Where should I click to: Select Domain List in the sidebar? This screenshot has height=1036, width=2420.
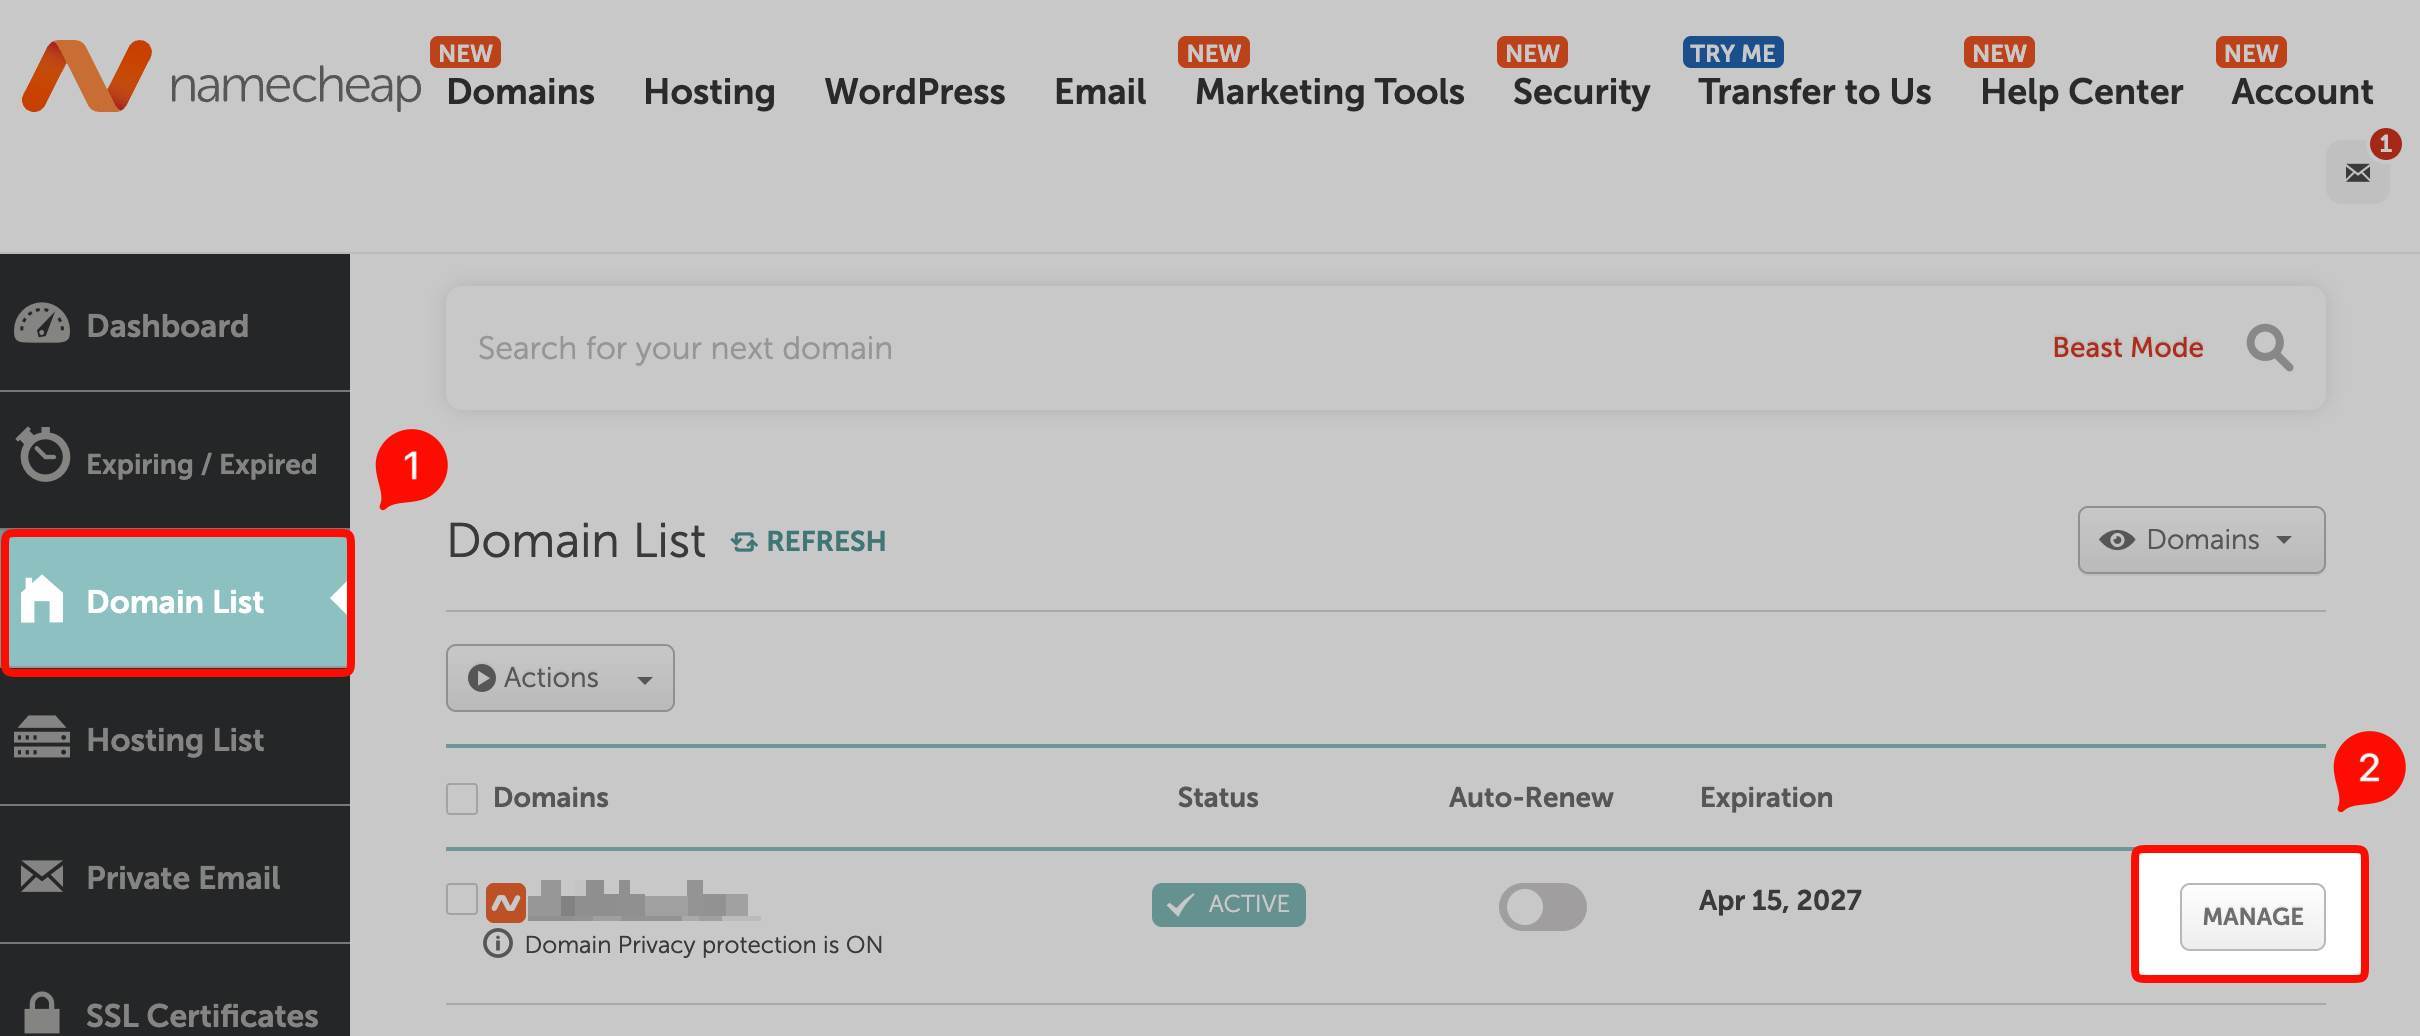[x=176, y=602]
